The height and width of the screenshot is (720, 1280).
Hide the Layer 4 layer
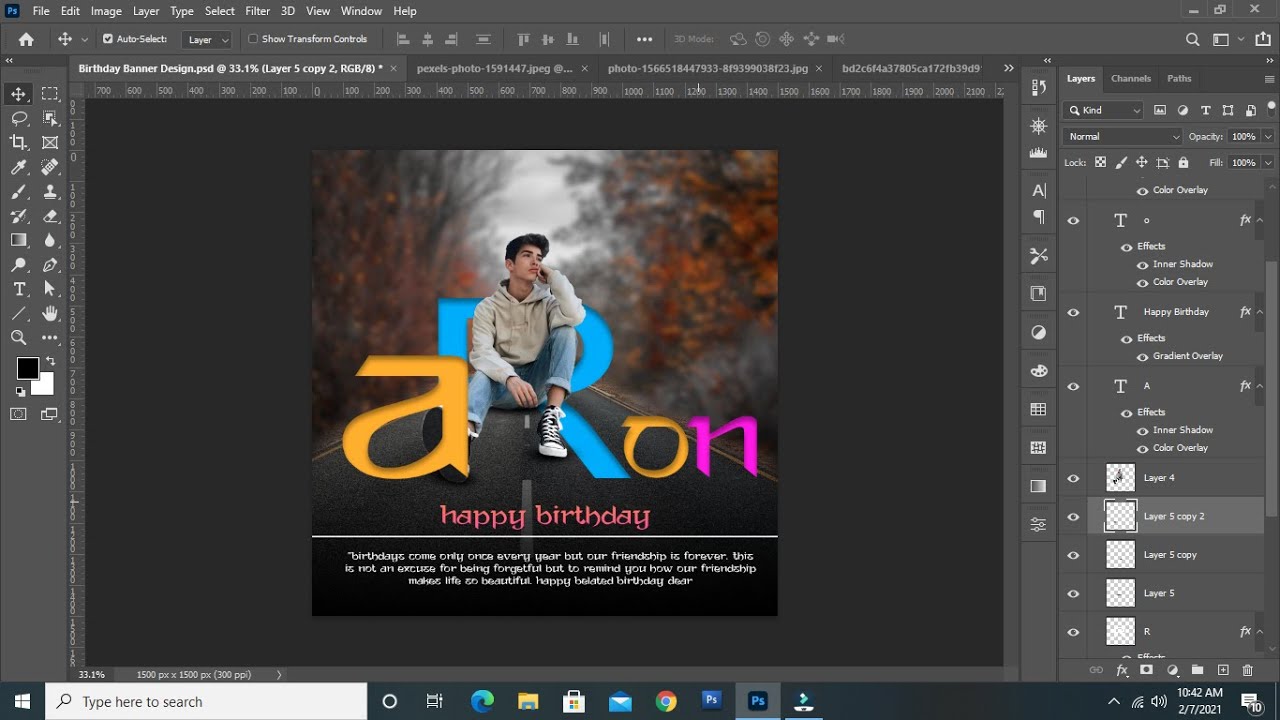1073,479
